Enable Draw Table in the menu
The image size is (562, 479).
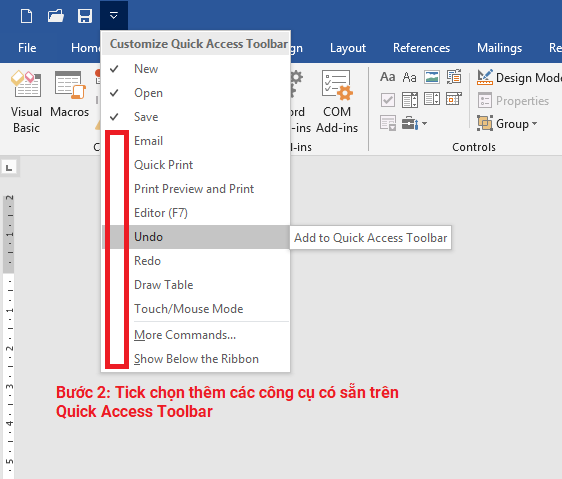tap(196, 285)
